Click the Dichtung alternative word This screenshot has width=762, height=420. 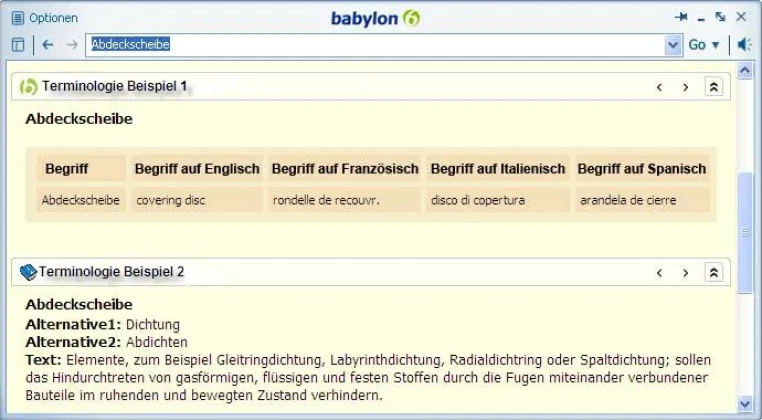coord(153,325)
